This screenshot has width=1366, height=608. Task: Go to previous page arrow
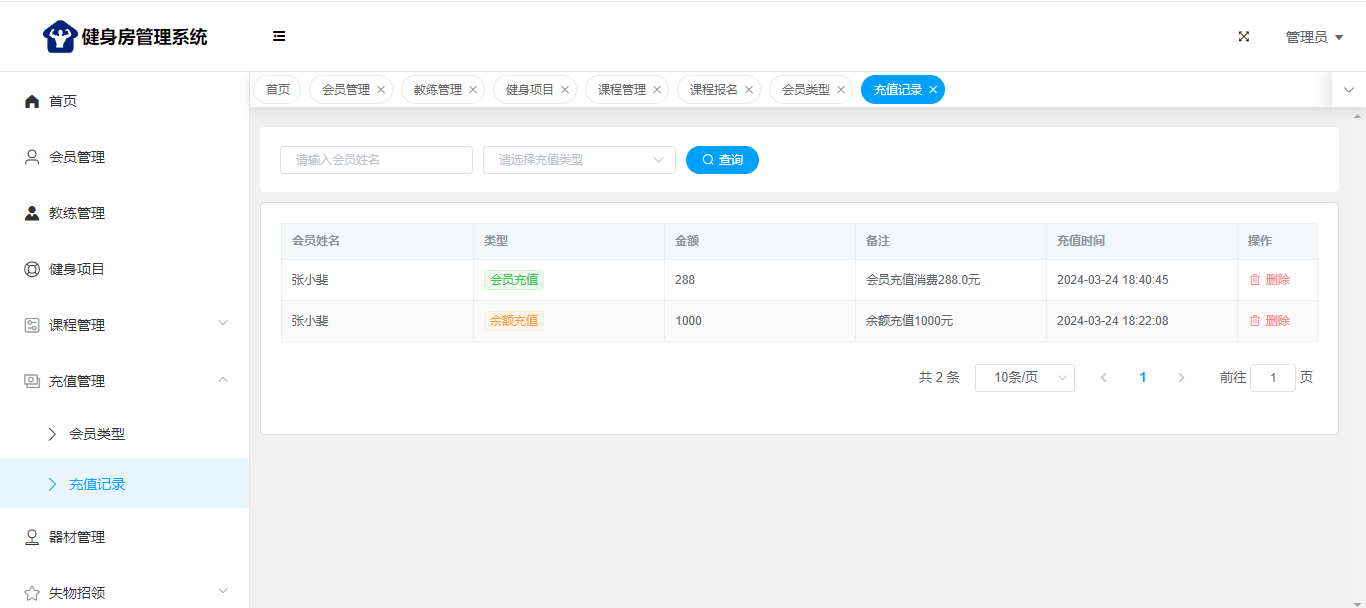coord(1104,378)
